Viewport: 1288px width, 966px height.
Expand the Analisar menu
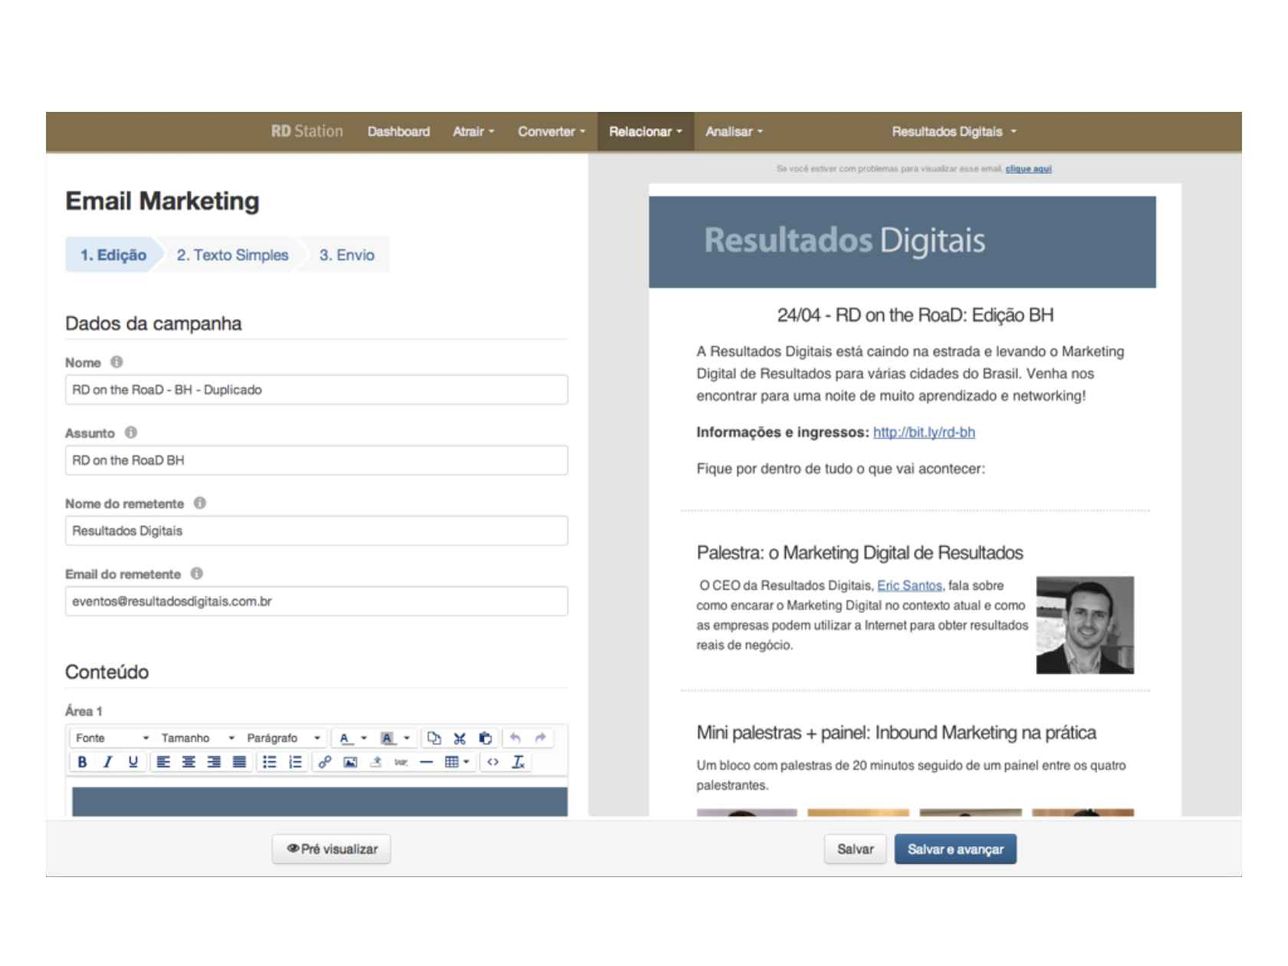(x=734, y=131)
